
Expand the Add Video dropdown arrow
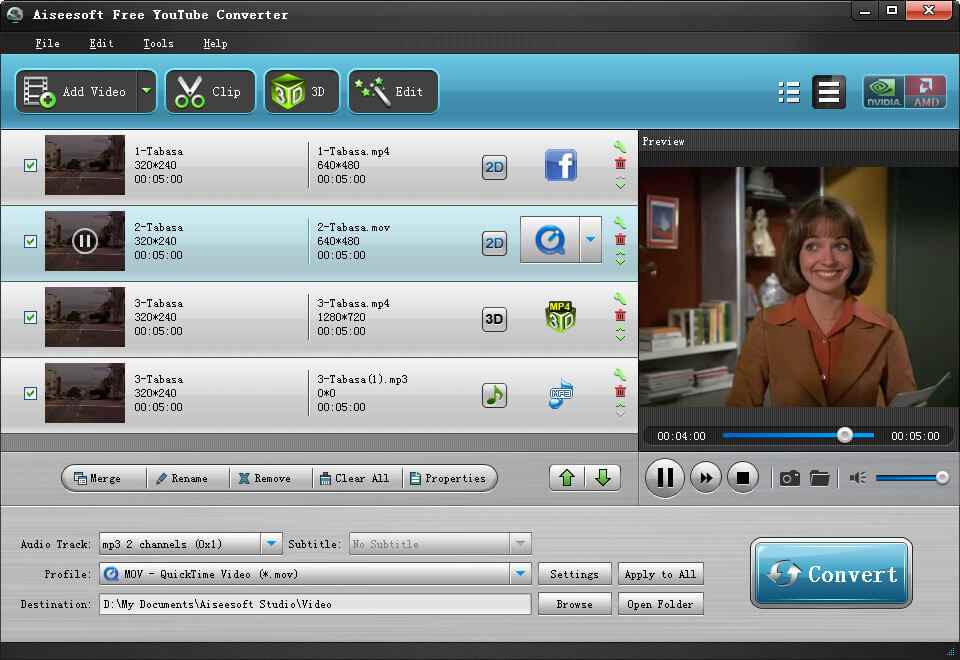(x=146, y=91)
